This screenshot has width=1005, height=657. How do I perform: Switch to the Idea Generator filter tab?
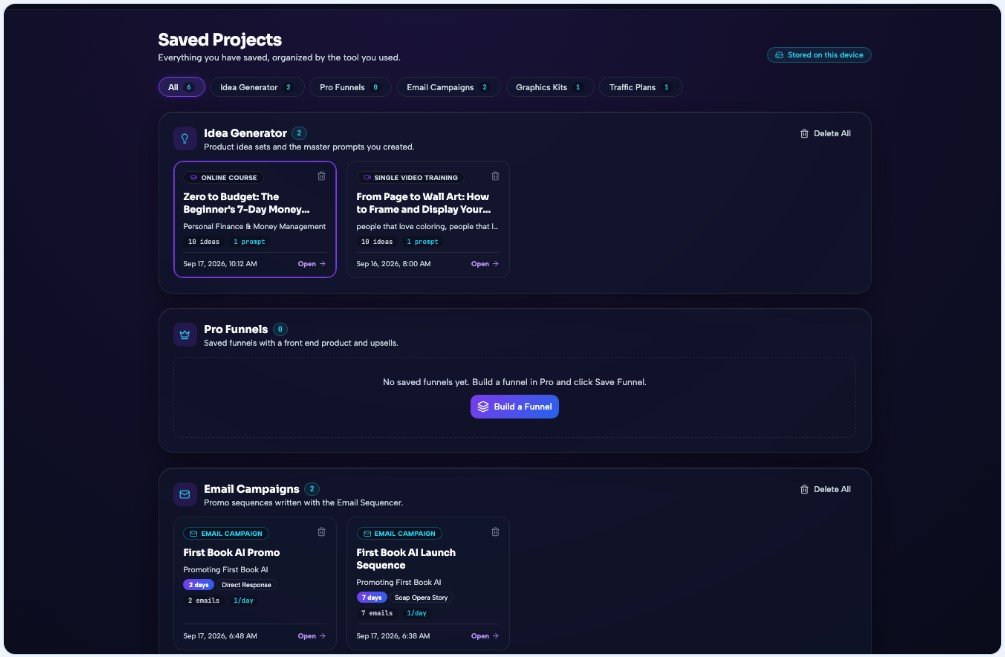pos(256,87)
